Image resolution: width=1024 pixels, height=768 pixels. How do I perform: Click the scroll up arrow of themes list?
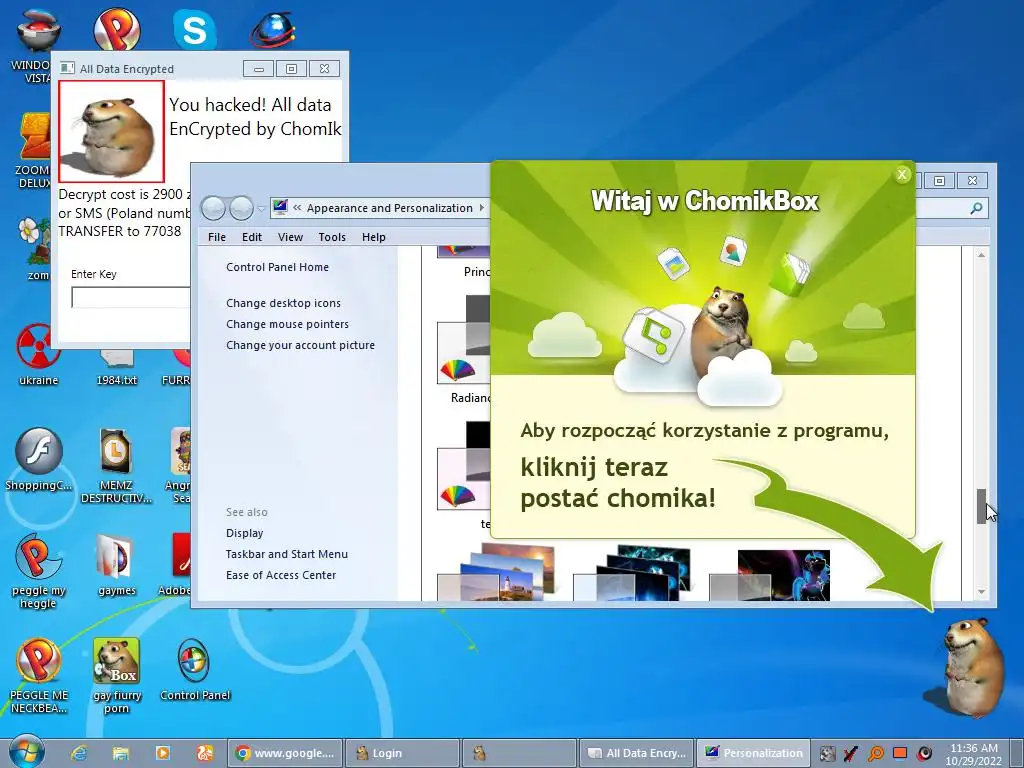[981, 255]
